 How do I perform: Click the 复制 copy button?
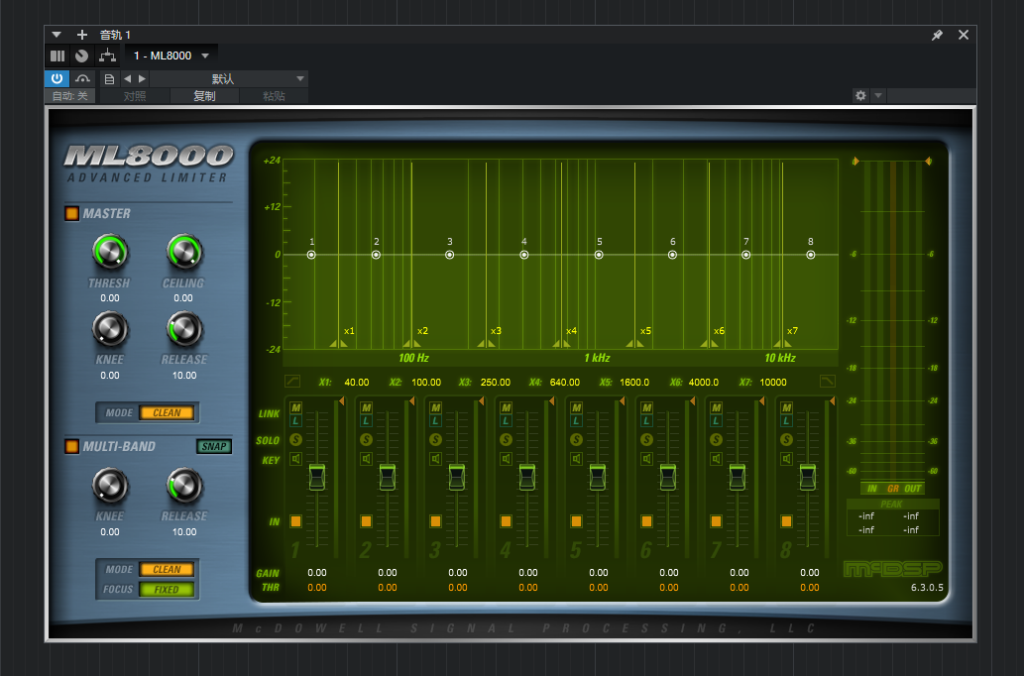[204, 96]
